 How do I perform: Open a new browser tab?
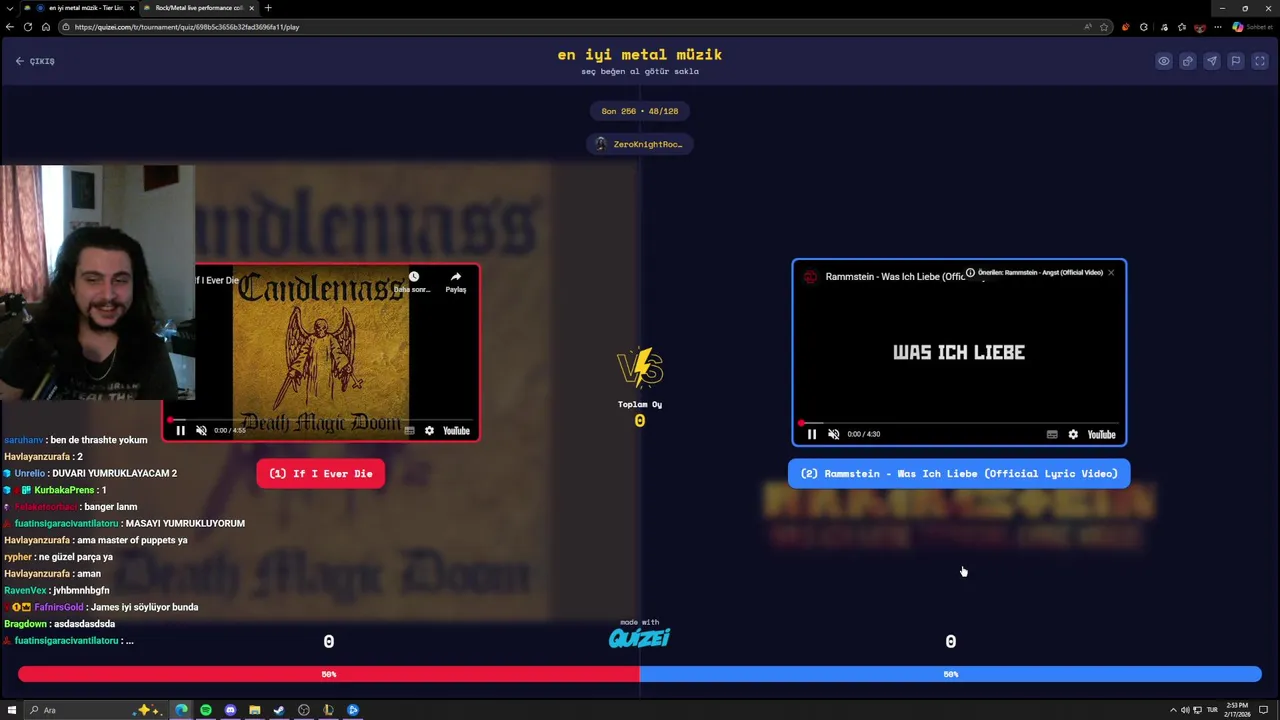coord(268,8)
